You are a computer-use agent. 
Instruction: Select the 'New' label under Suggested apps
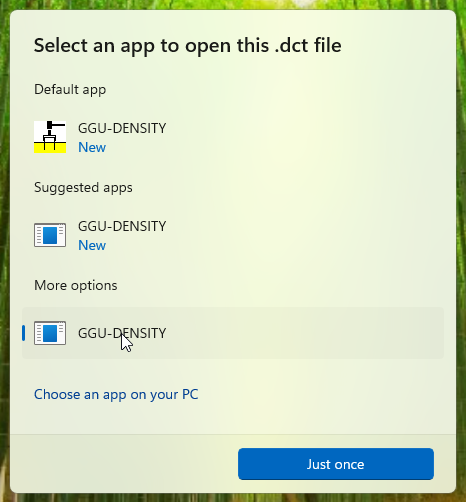tap(92, 245)
